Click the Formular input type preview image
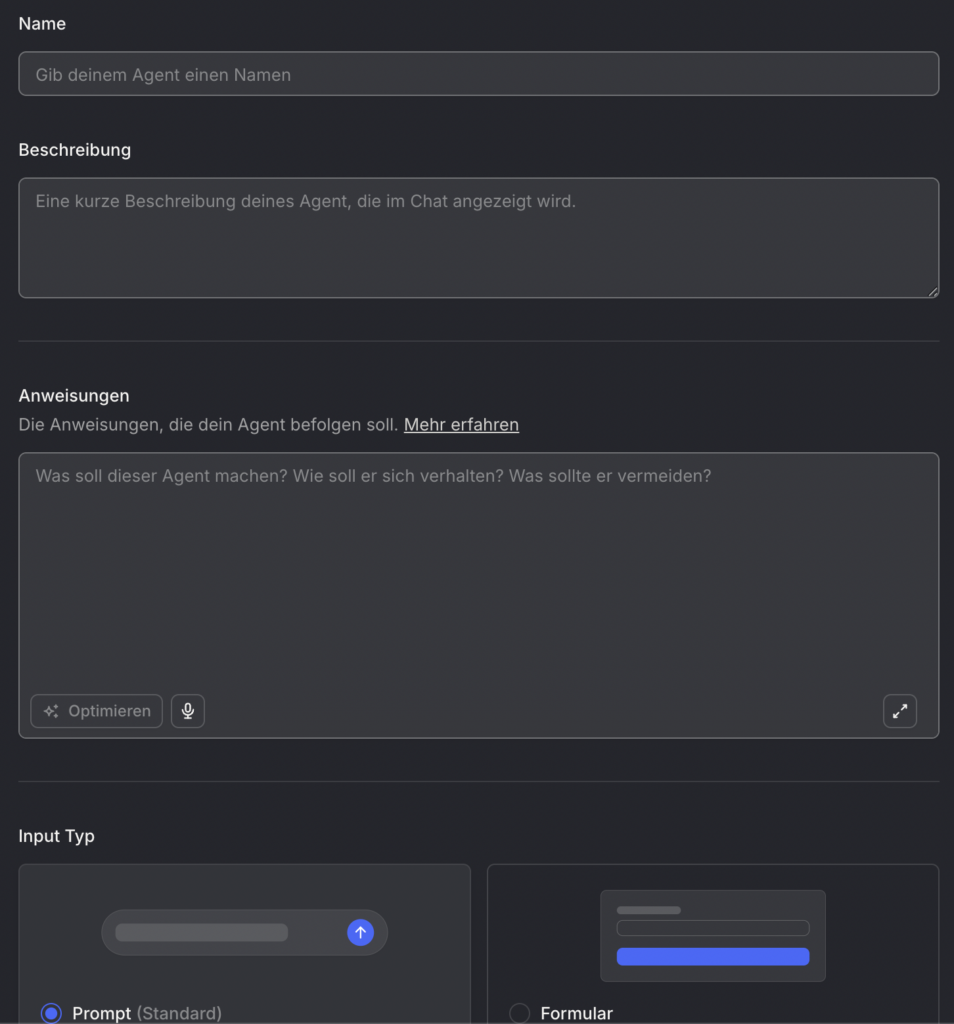Screen dimensions: 954x1024 712,935
